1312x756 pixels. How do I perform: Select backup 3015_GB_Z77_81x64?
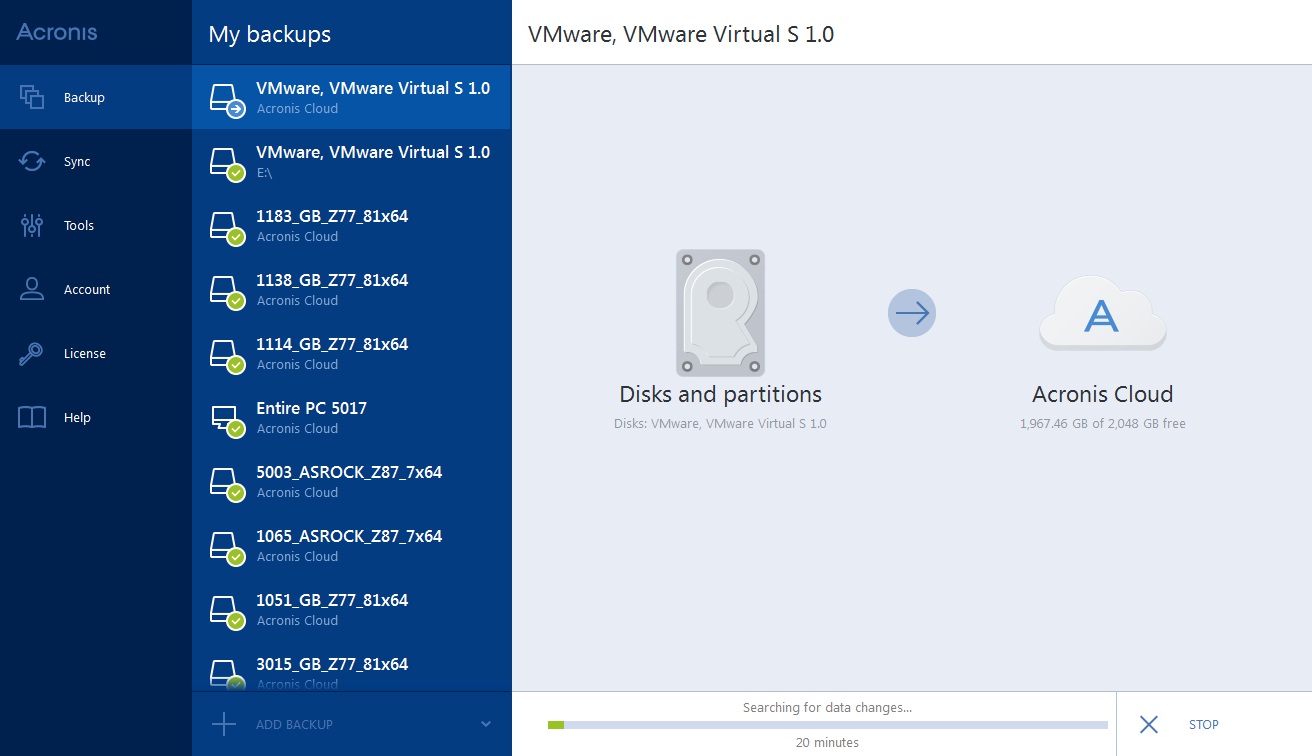[x=352, y=667]
